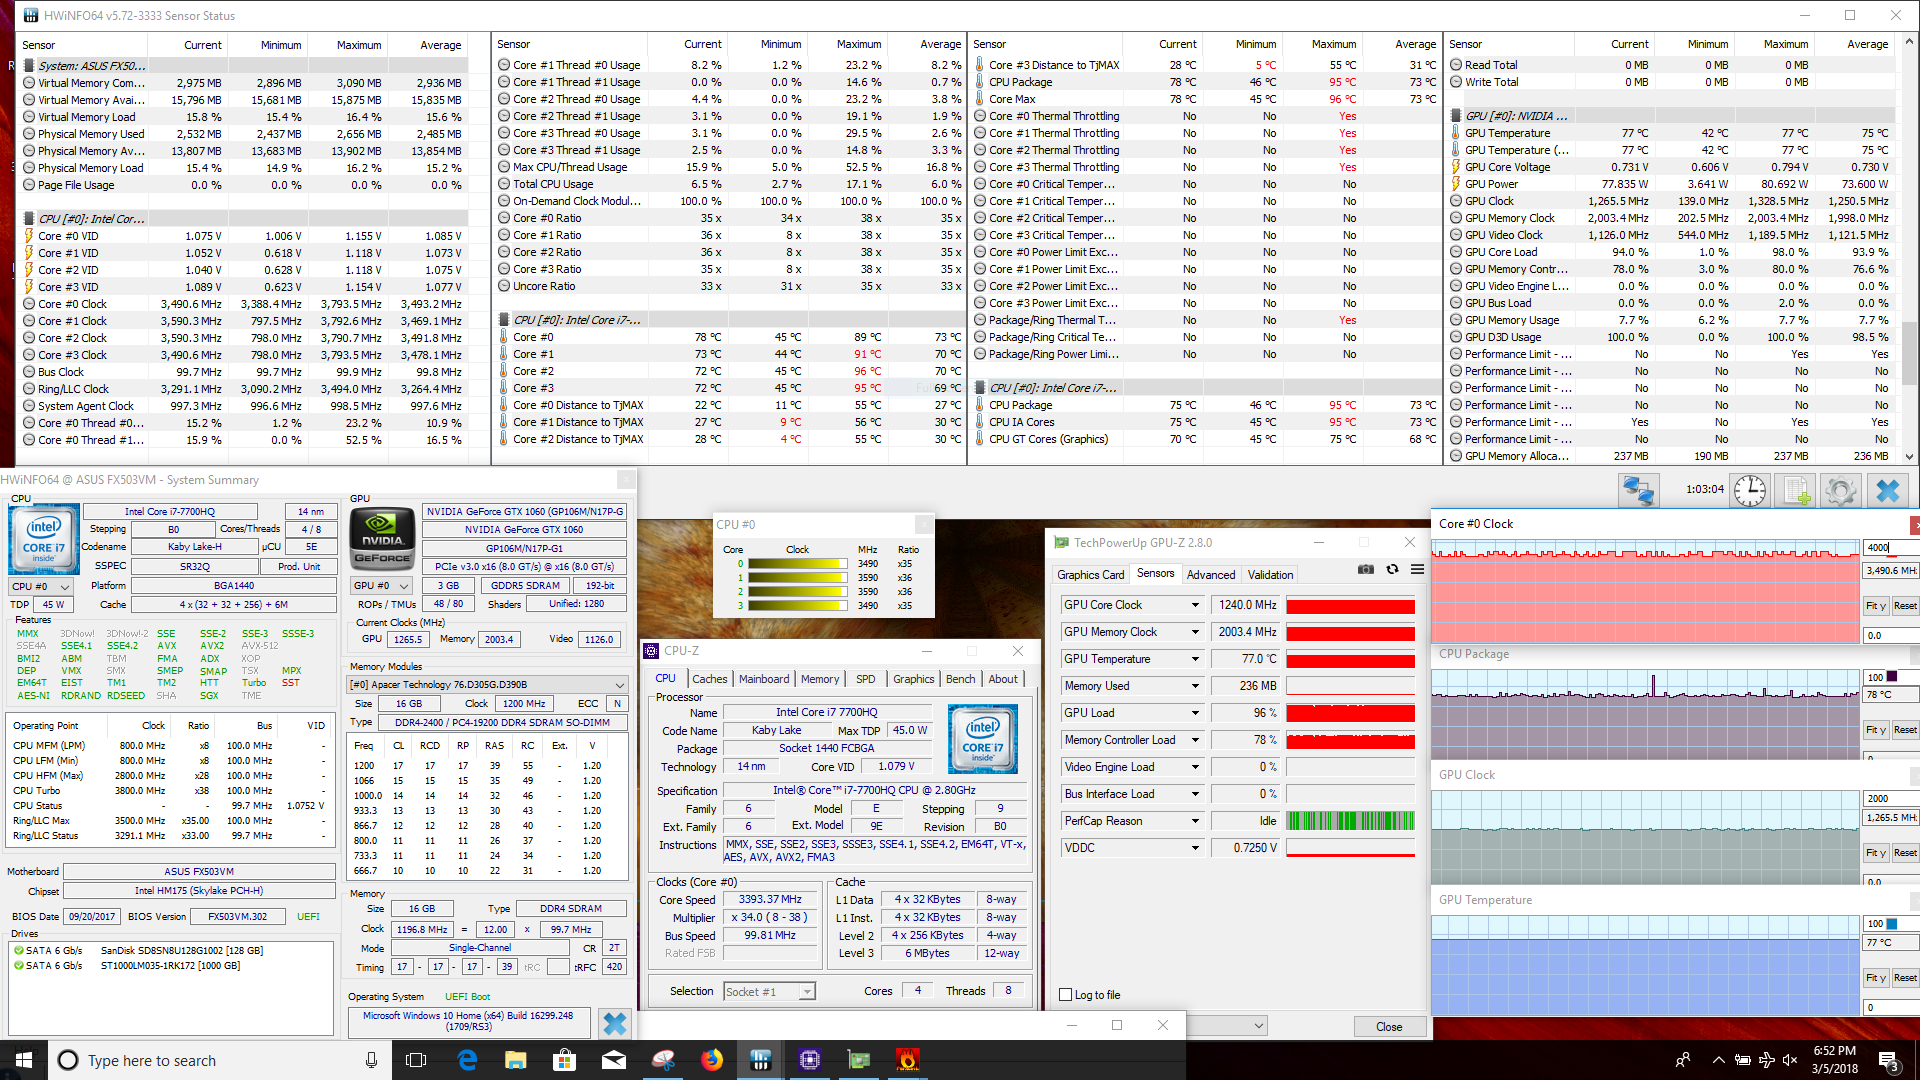
Task: Click the clock reset timer icon
Action: coord(1749,490)
